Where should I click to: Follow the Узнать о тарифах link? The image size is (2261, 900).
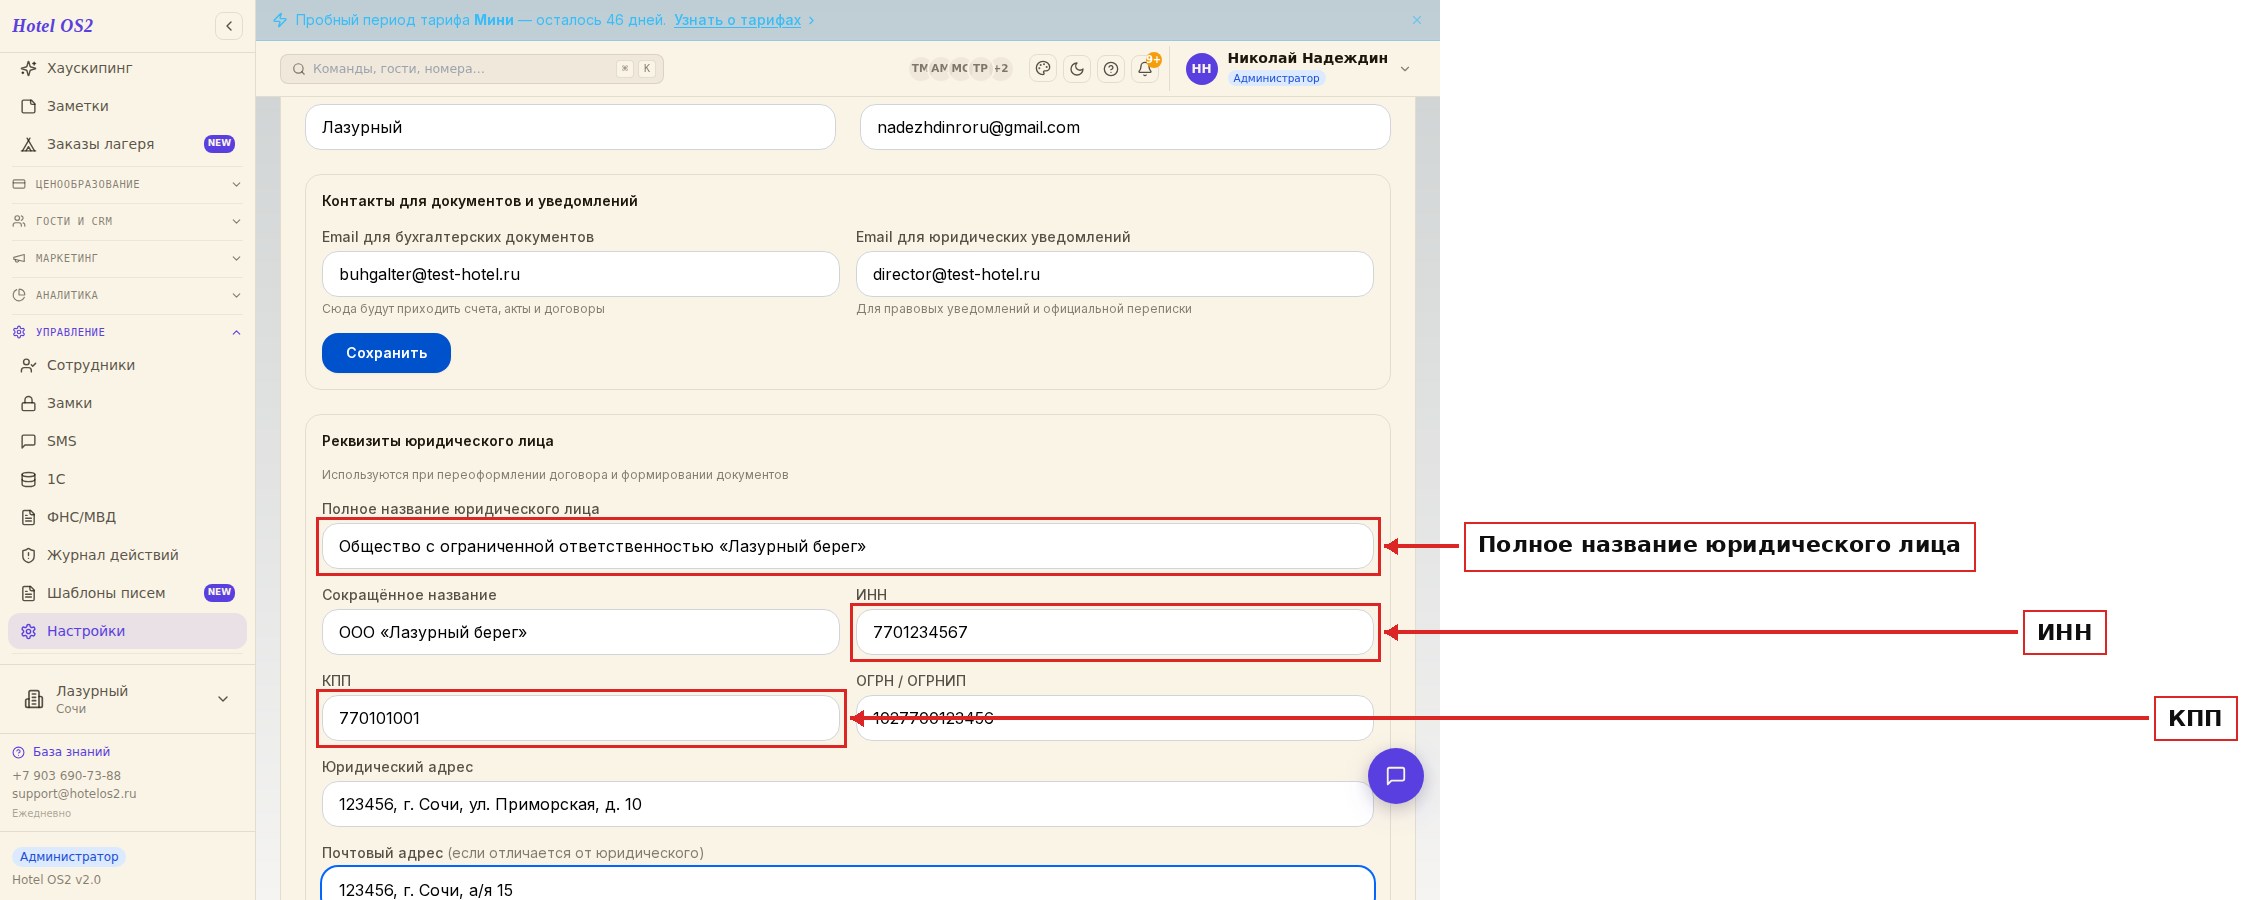(737, 20)
